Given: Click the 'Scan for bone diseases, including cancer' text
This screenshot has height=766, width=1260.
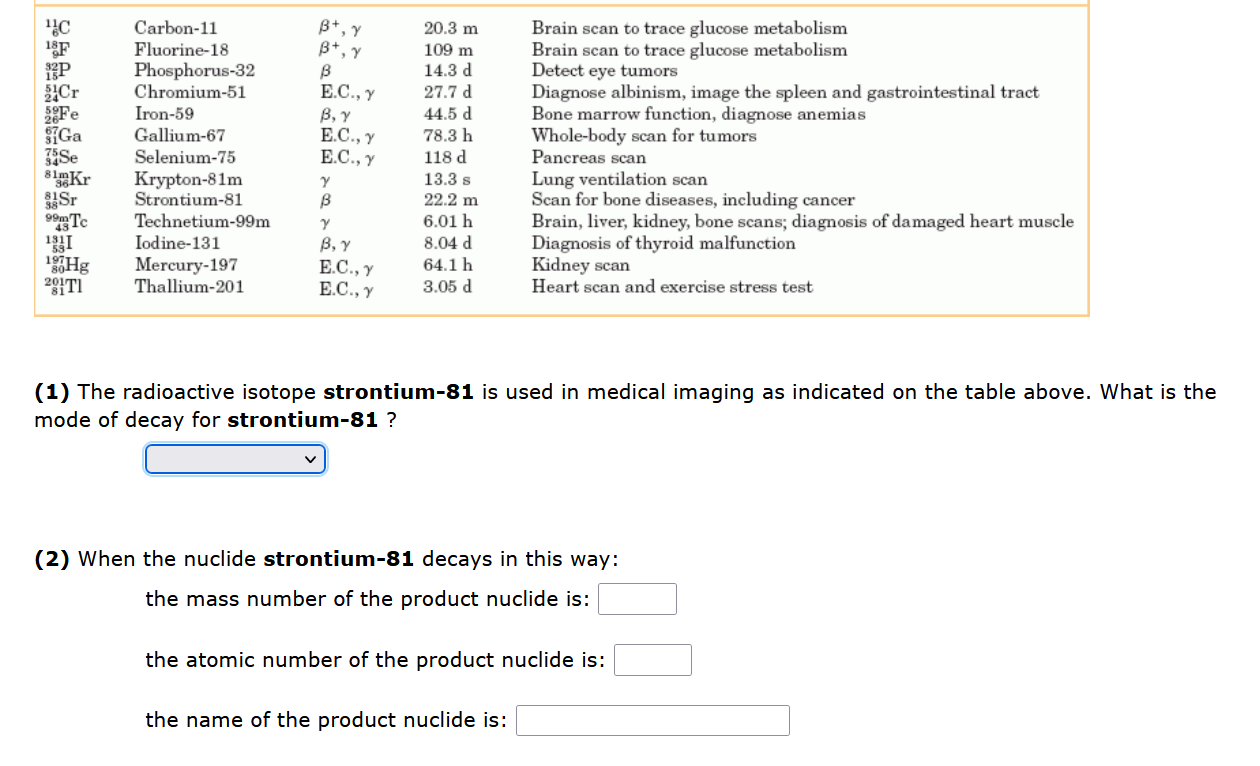Looking at the screenshot, I should 693,200.
